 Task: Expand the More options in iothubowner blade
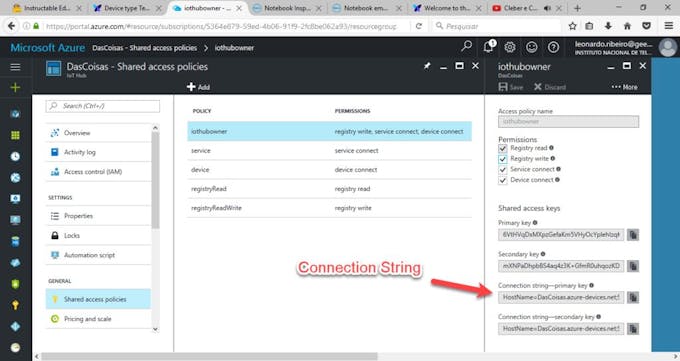[624, 87]
